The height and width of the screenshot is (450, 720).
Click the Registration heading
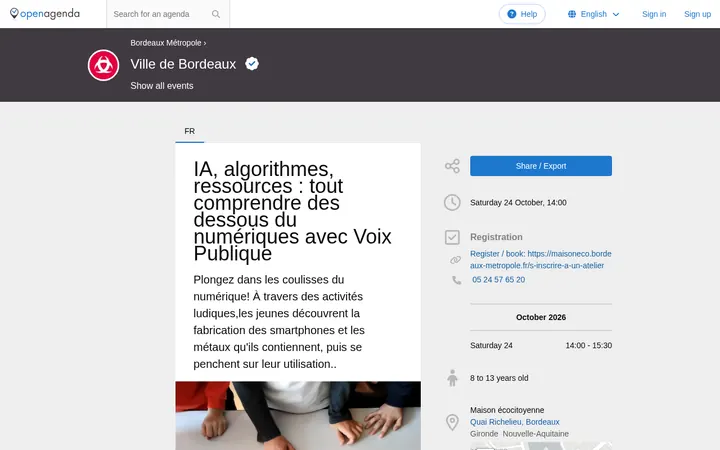[496, 237]
